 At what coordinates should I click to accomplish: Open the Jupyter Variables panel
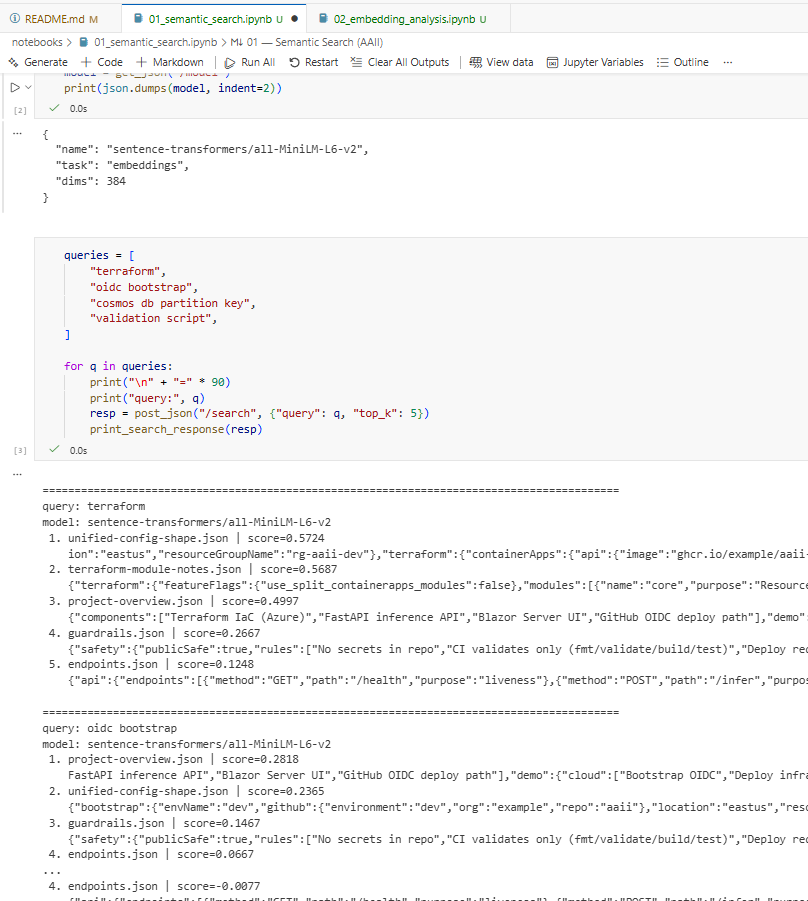click(594, 61)
